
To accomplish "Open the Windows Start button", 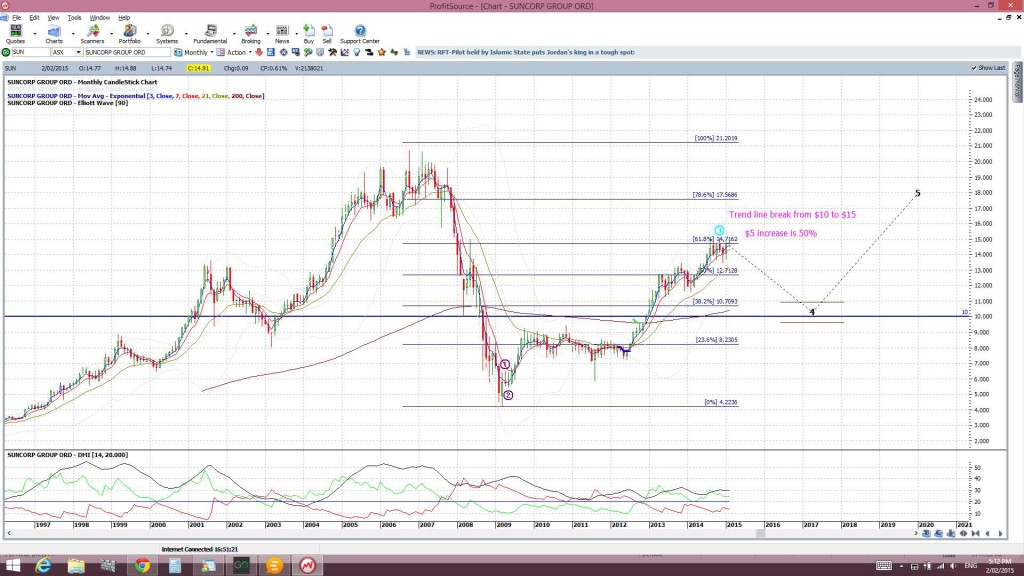I will pos(12,566).
